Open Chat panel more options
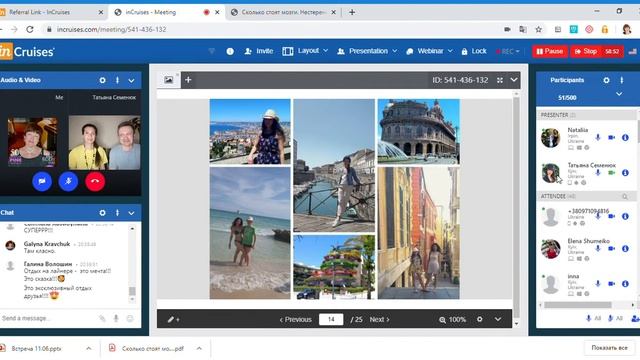This screenshot has height=360, width=640. coord(118,213)
